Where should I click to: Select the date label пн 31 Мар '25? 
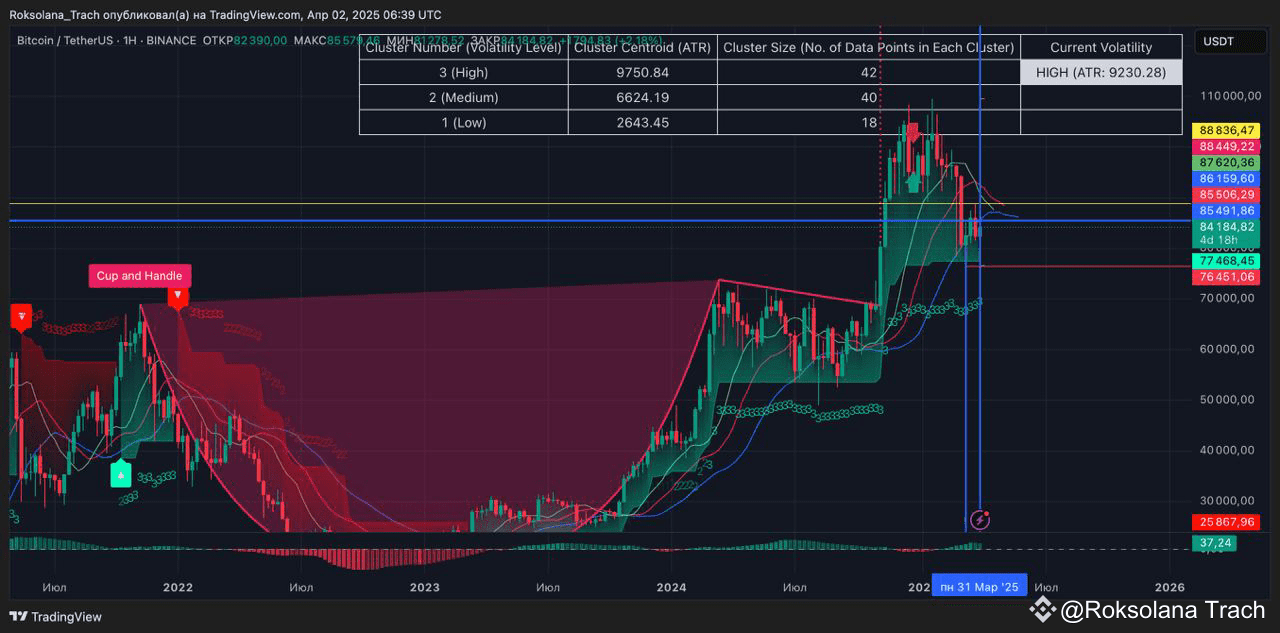(x=979, y=586)
